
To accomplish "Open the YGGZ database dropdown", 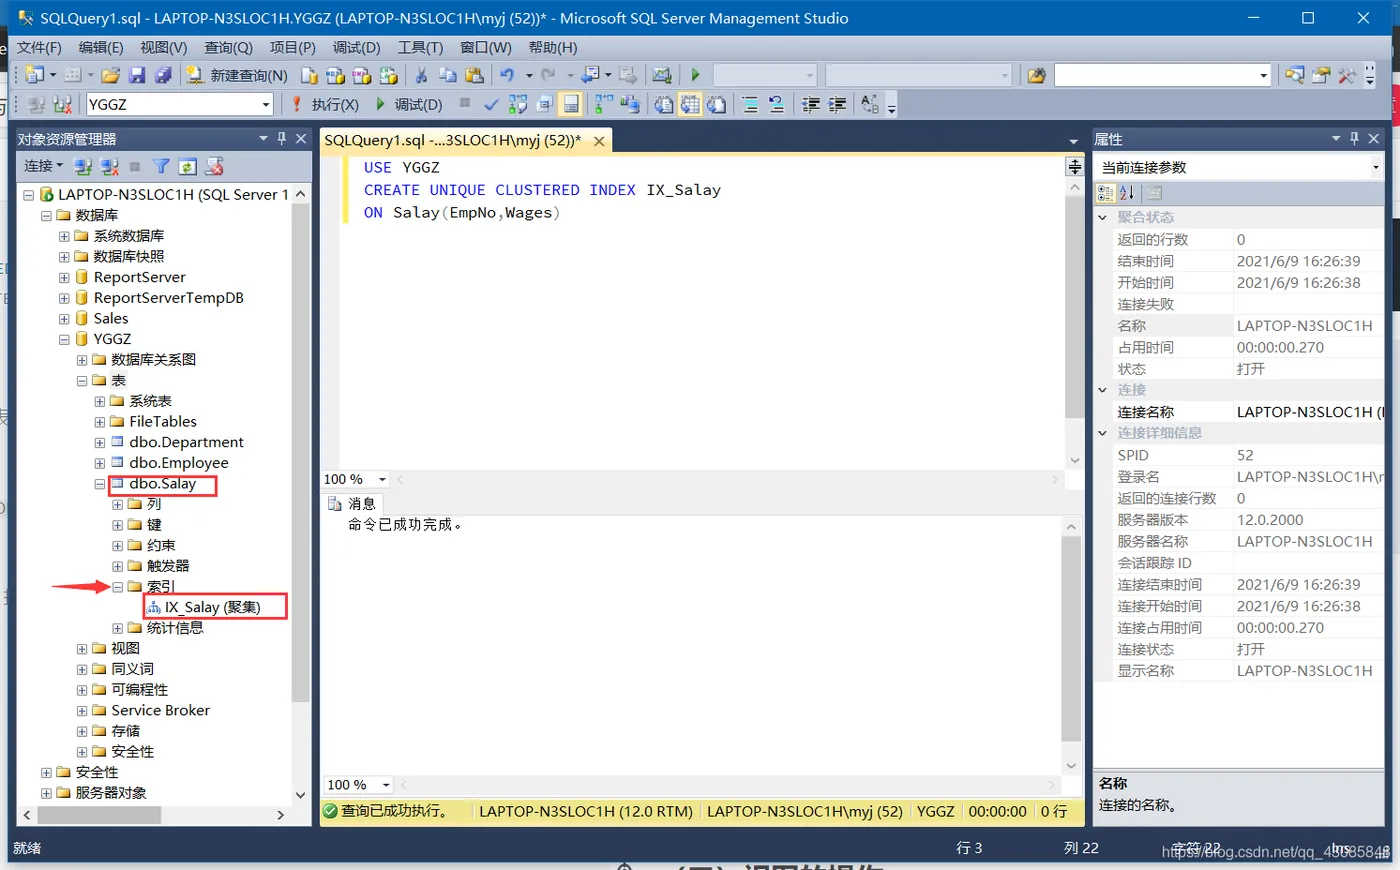I will pos(266,104).
